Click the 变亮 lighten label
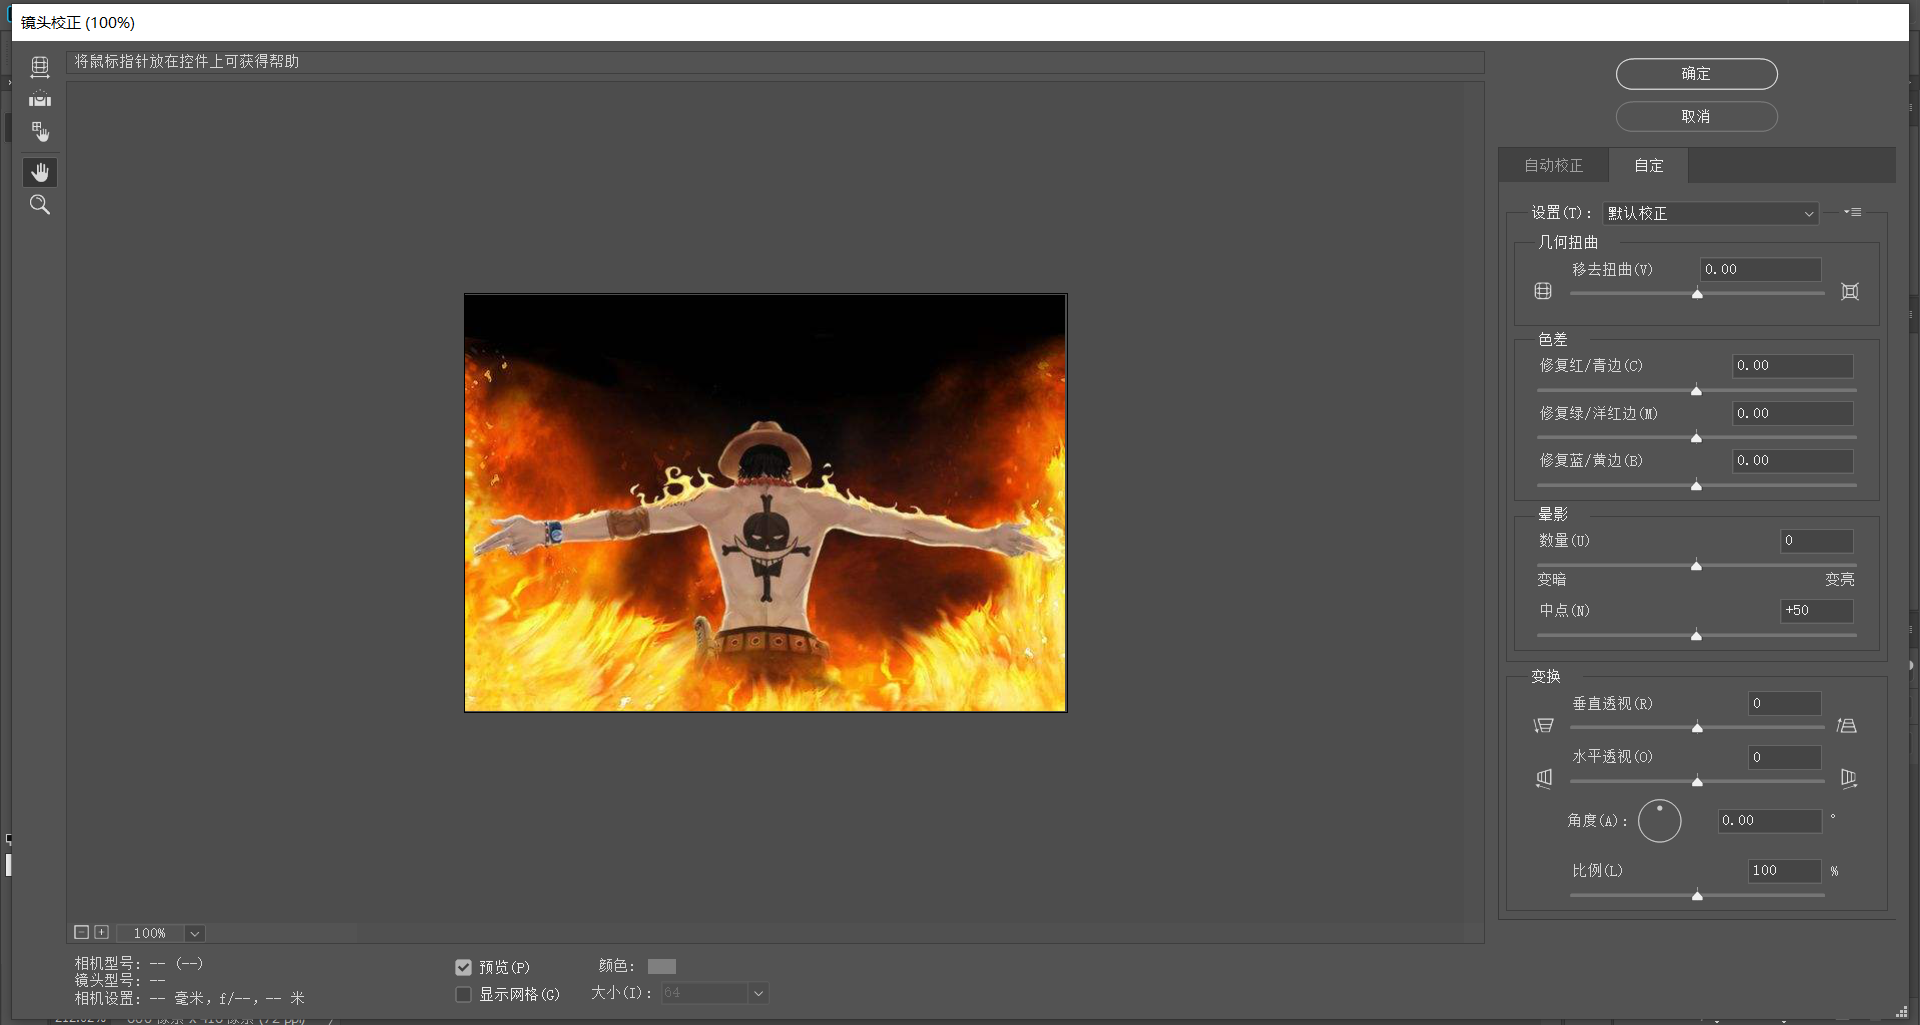The image size is (1920, 1025). click(x=1839, y=580)
